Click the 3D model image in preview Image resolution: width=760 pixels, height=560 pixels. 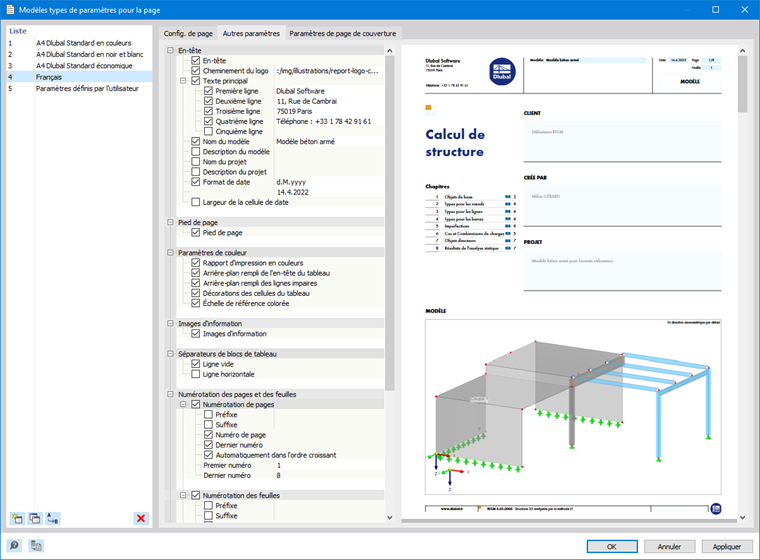coord(573,407)
